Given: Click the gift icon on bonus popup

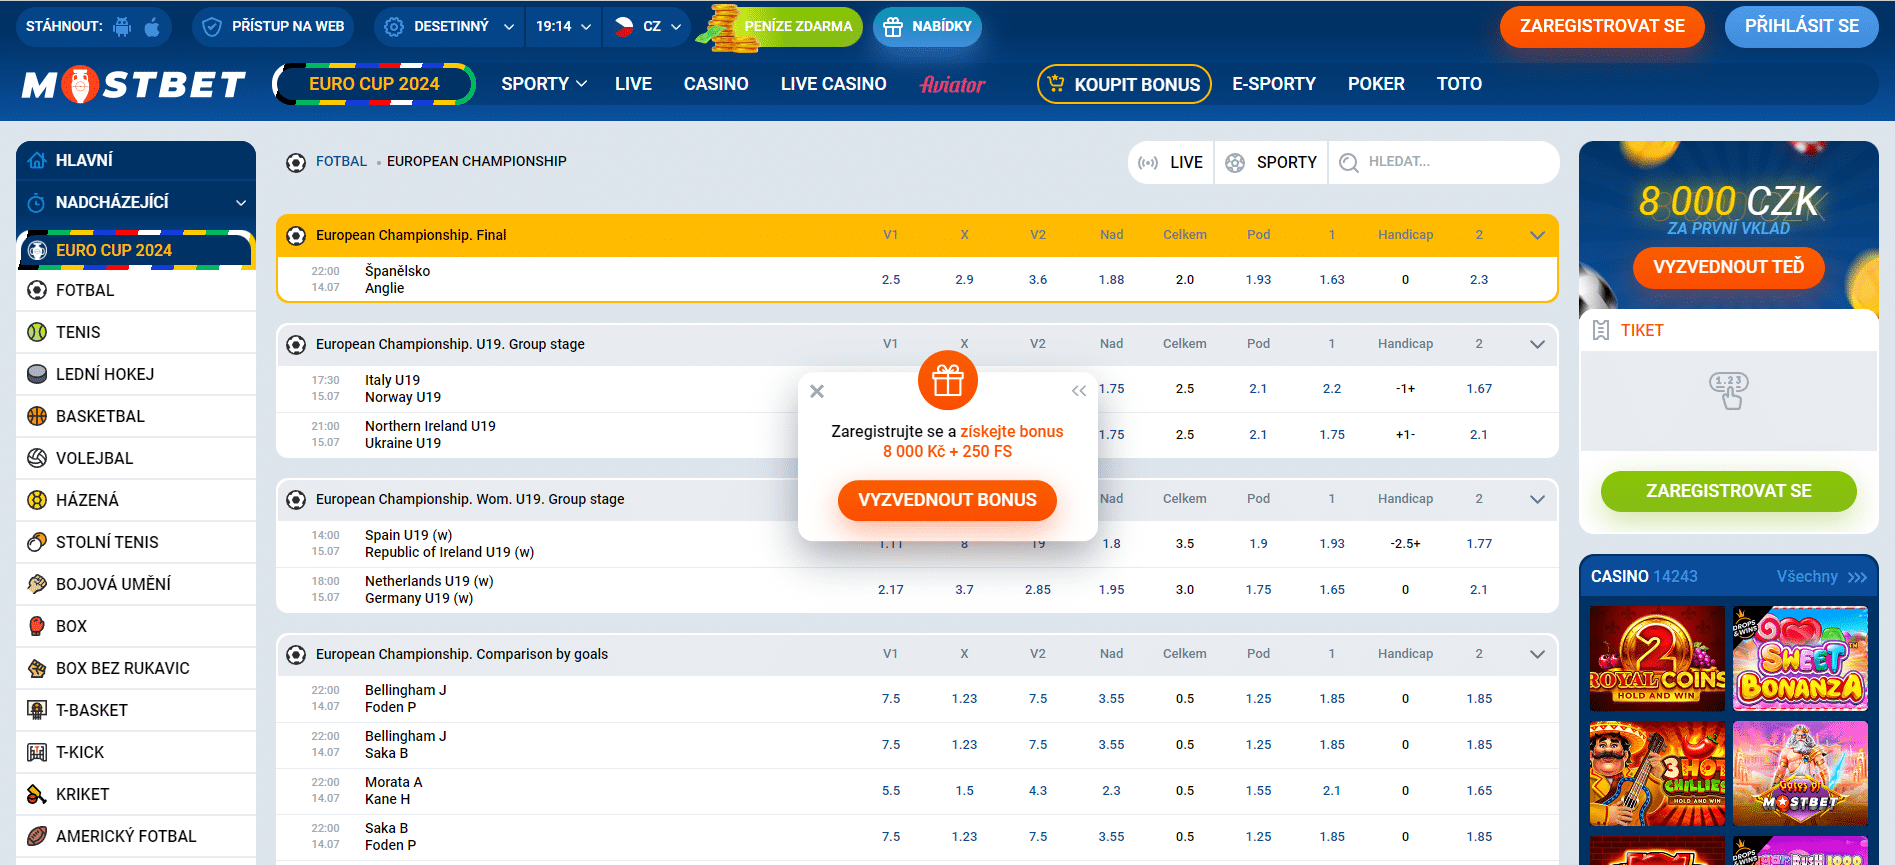Looking at the screenshot, I should pos(947,380).
